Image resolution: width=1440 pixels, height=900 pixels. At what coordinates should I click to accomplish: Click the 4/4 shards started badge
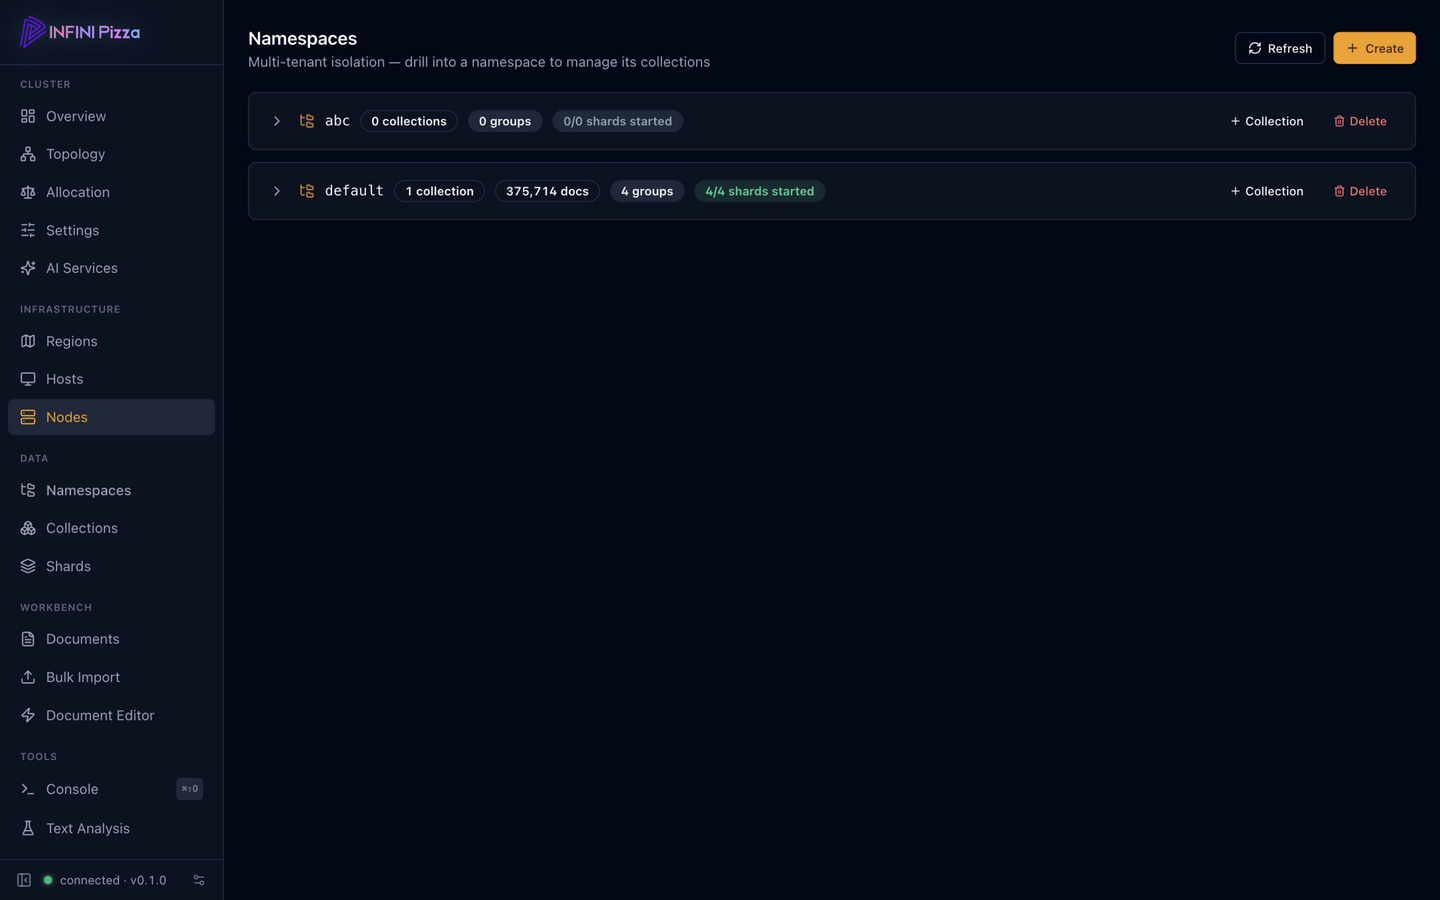tap(759, 191)
